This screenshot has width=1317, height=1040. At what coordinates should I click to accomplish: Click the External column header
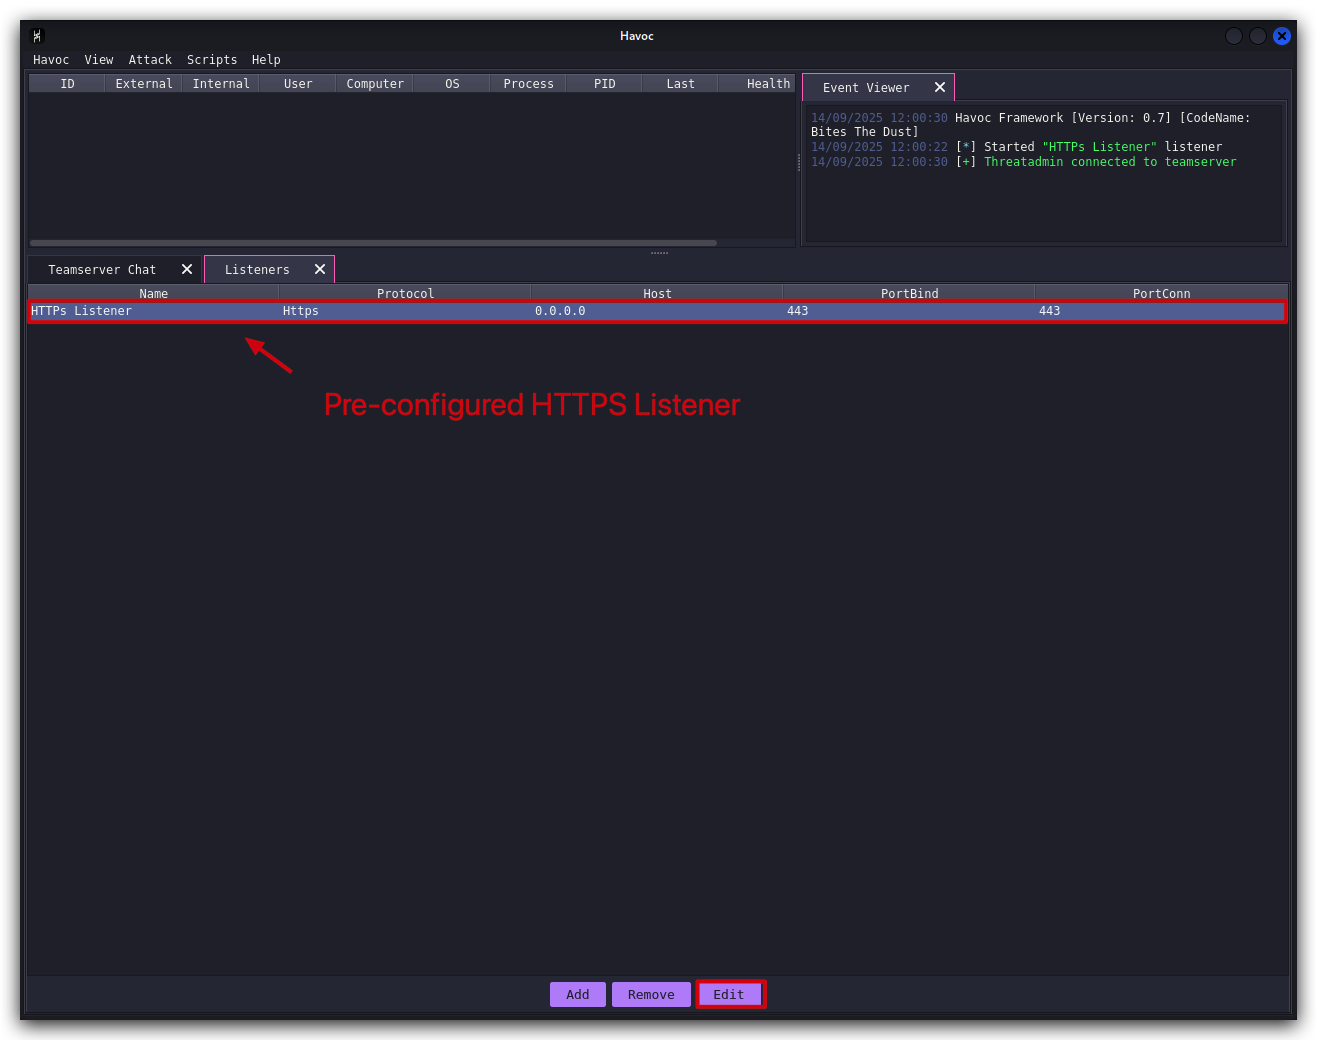pos(144,84)
